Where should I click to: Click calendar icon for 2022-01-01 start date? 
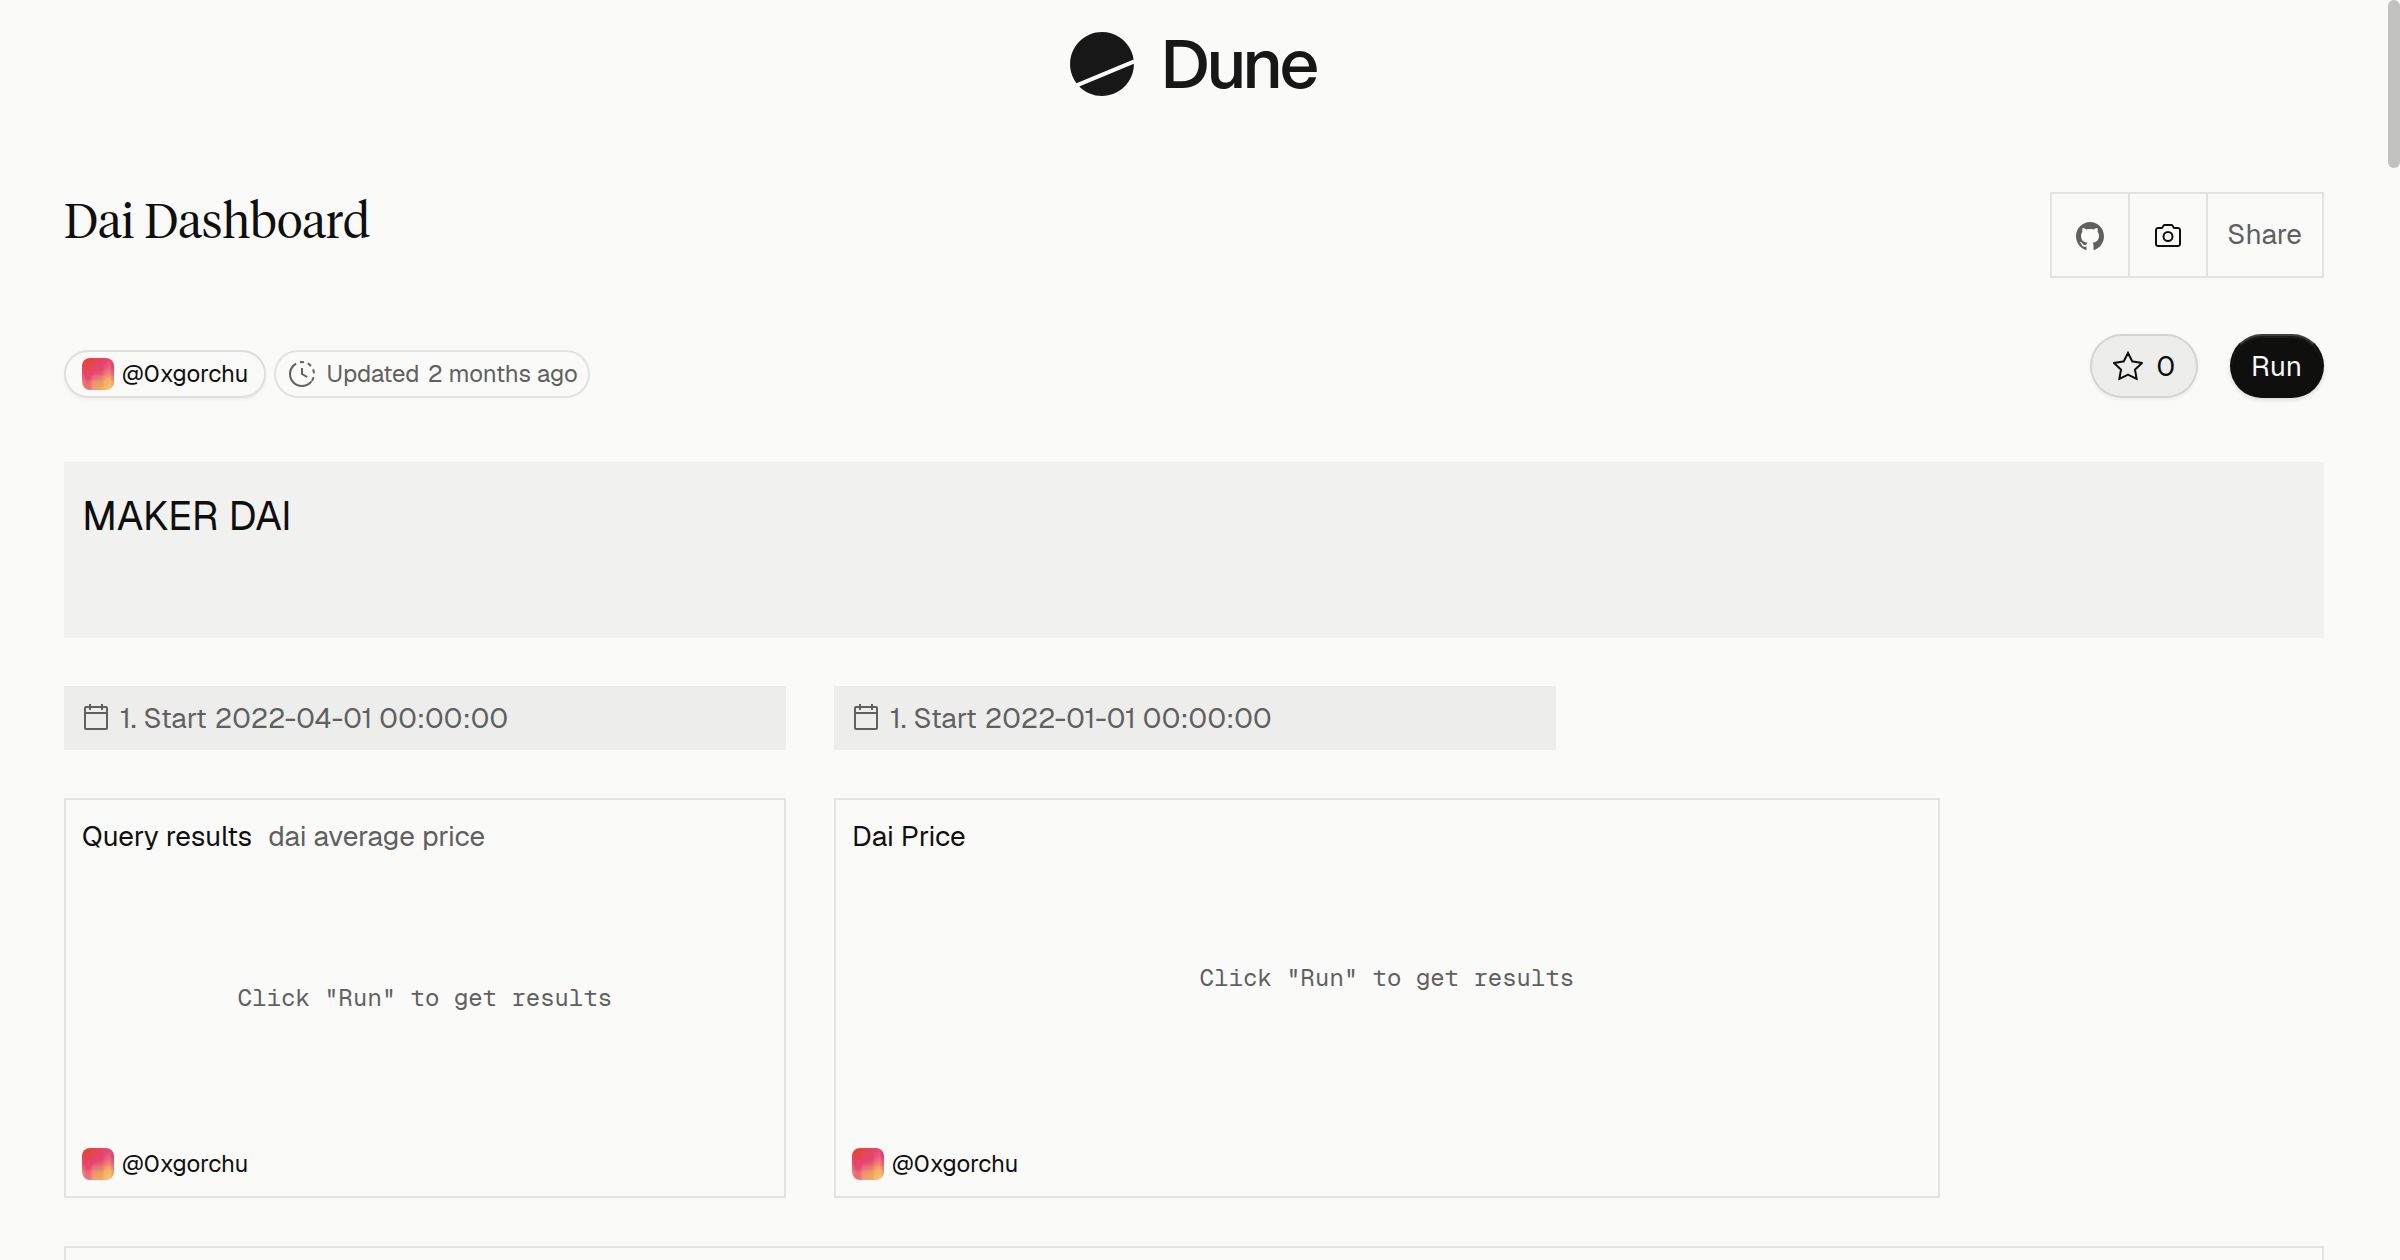[866, 717]
